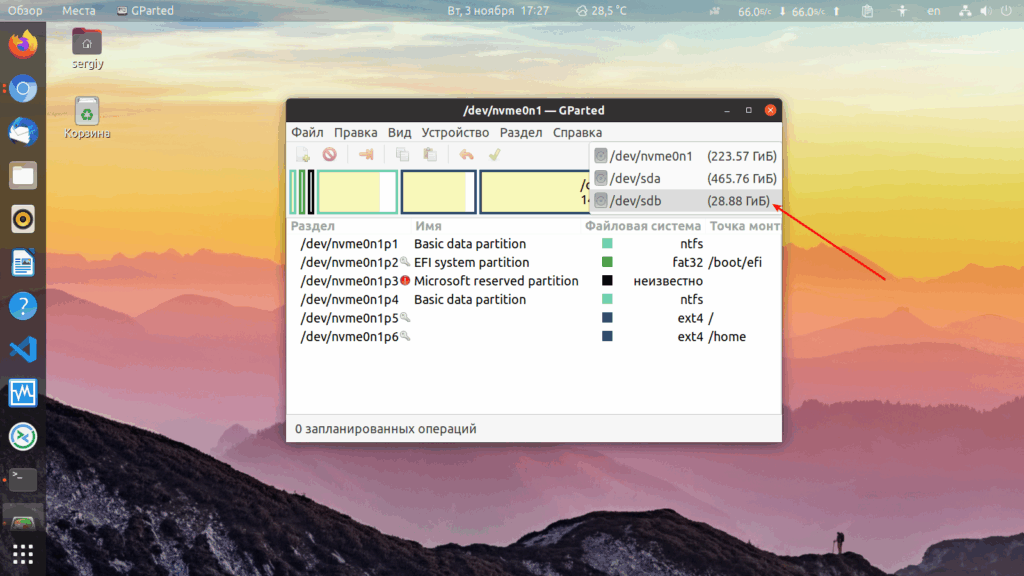This screenshot has height=576, width=1024.
Task: Open the Remmina remote desktop dock icon
Action: (x=23, y=437)
